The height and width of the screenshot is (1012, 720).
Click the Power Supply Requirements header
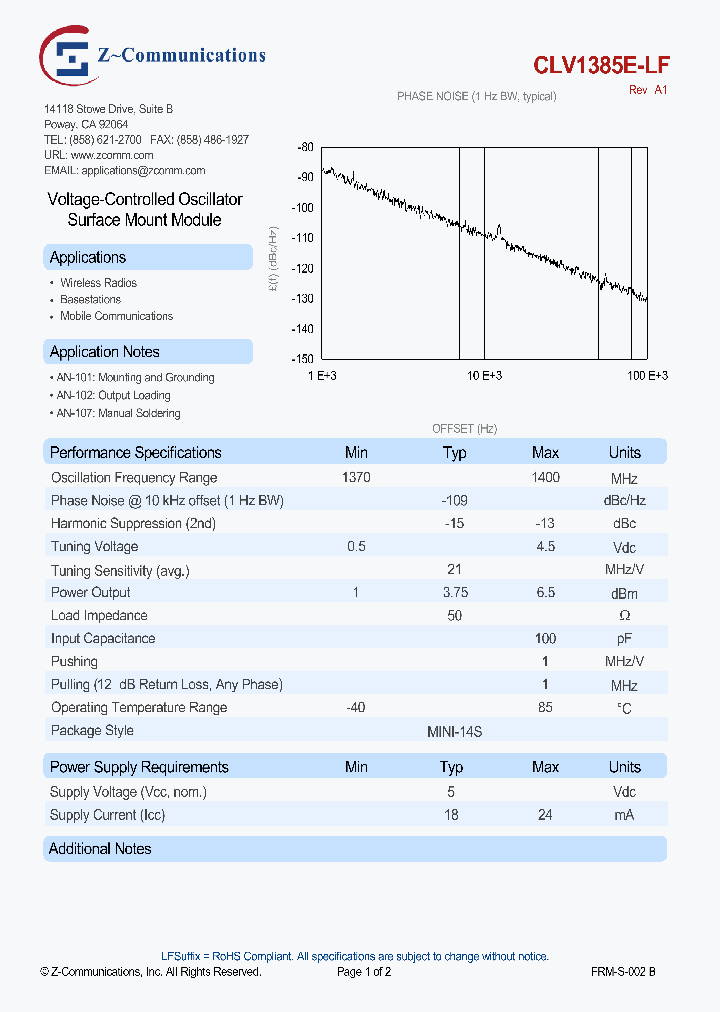click(x=139, y=767)
